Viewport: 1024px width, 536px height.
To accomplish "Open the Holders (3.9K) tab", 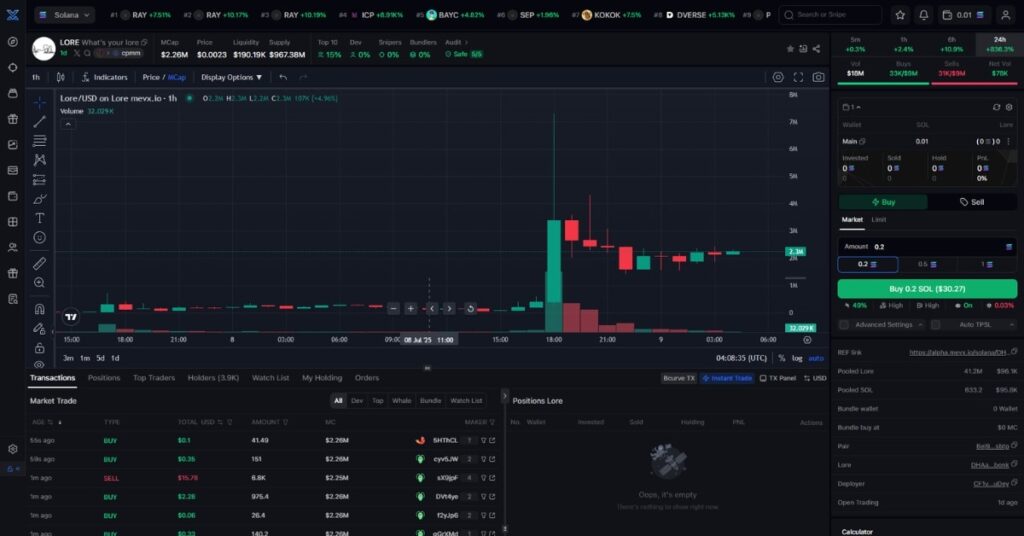I will (214, 378).
